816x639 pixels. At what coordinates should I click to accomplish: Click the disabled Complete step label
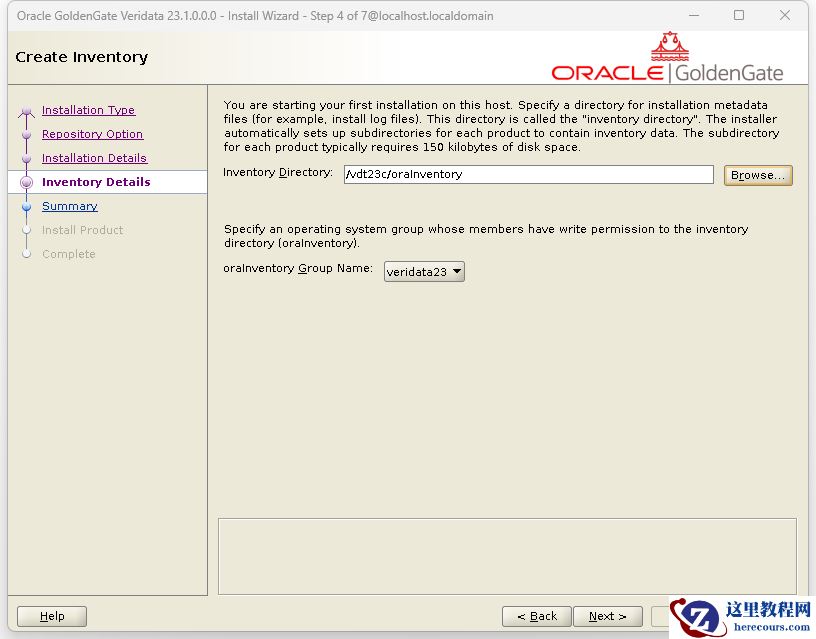69,254
